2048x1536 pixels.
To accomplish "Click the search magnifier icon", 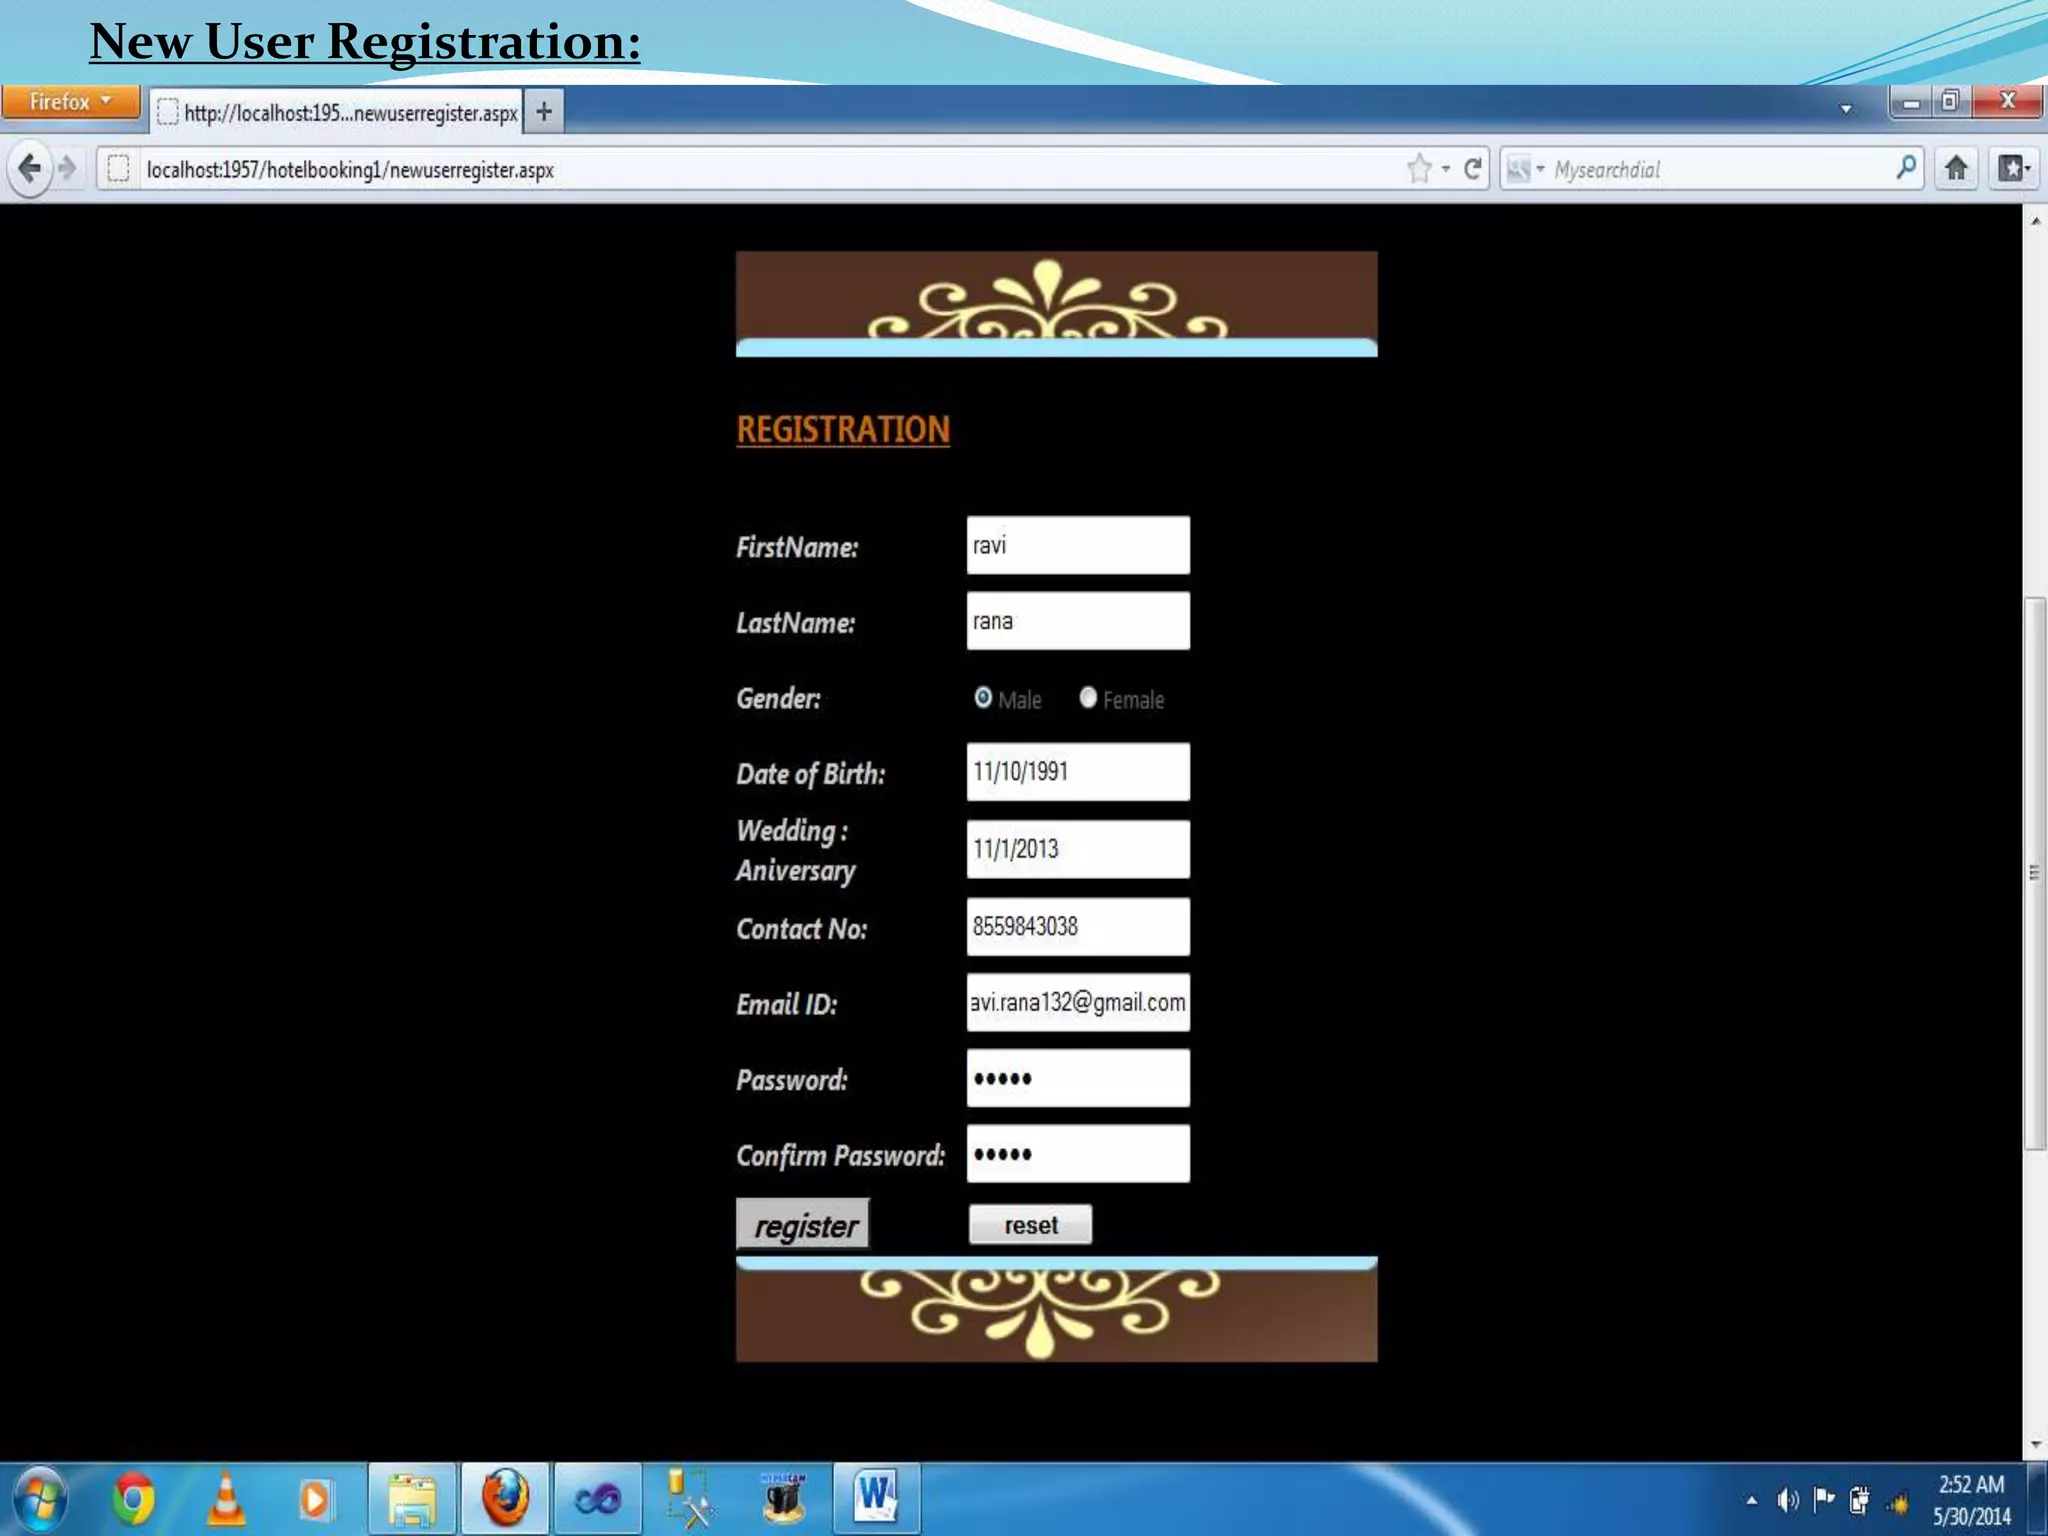I will (x=1906, y=167).
